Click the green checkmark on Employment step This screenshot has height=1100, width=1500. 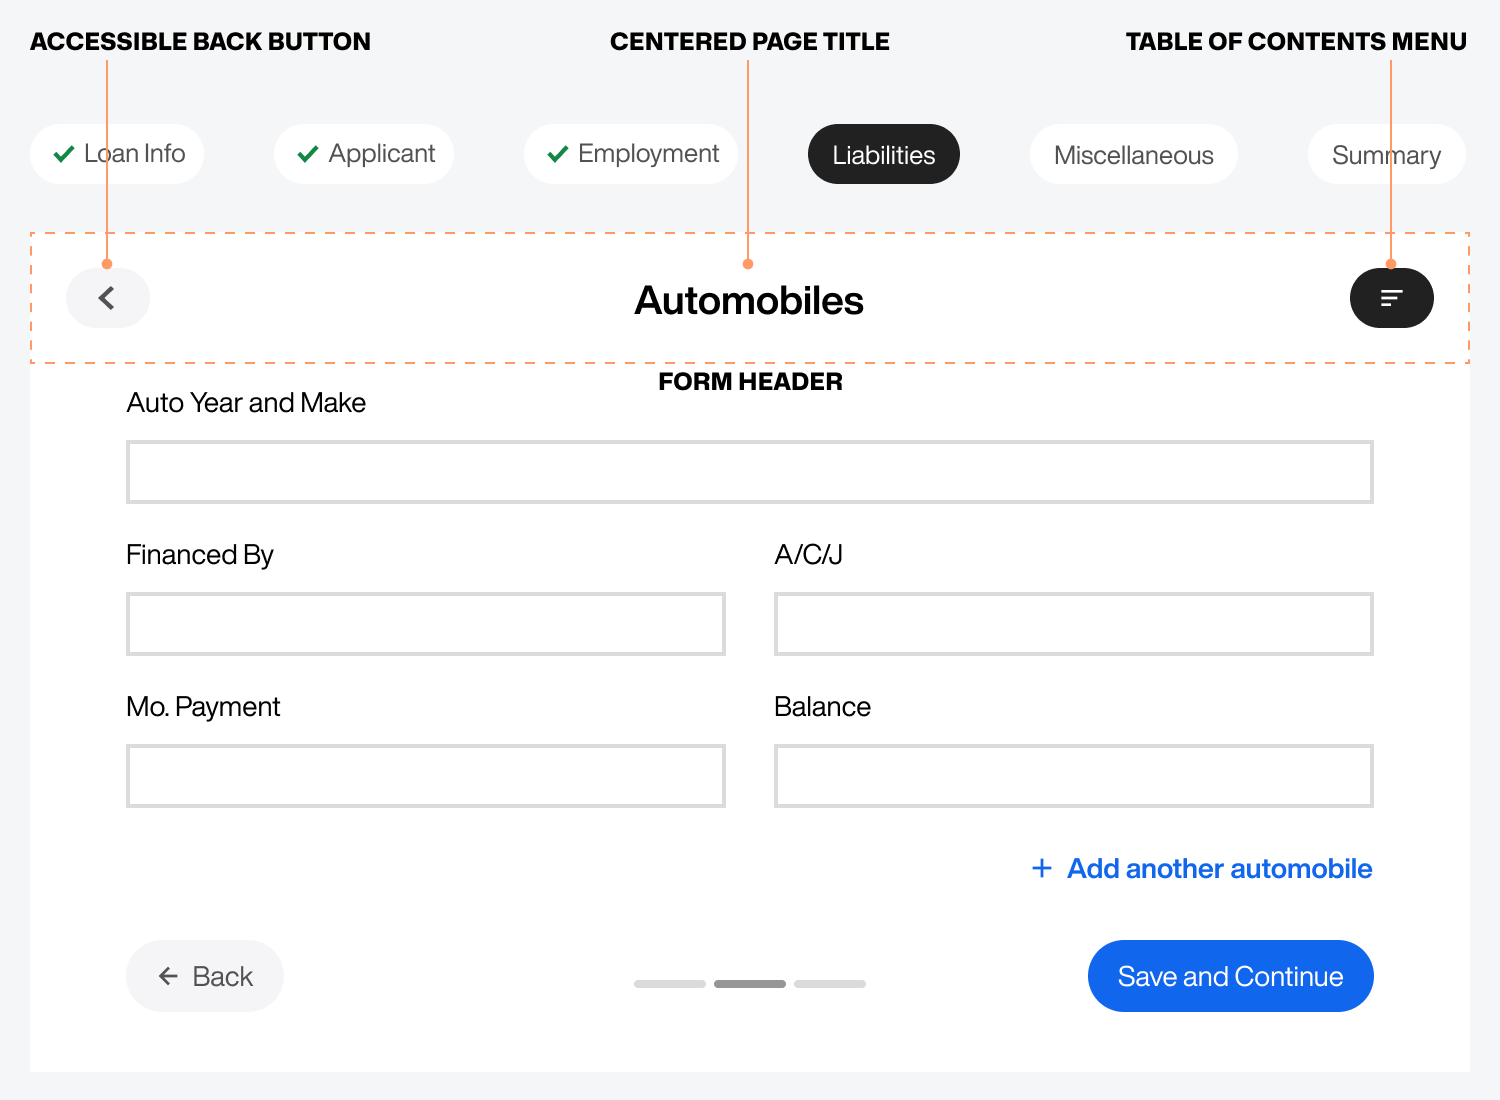tap(558, 154)
